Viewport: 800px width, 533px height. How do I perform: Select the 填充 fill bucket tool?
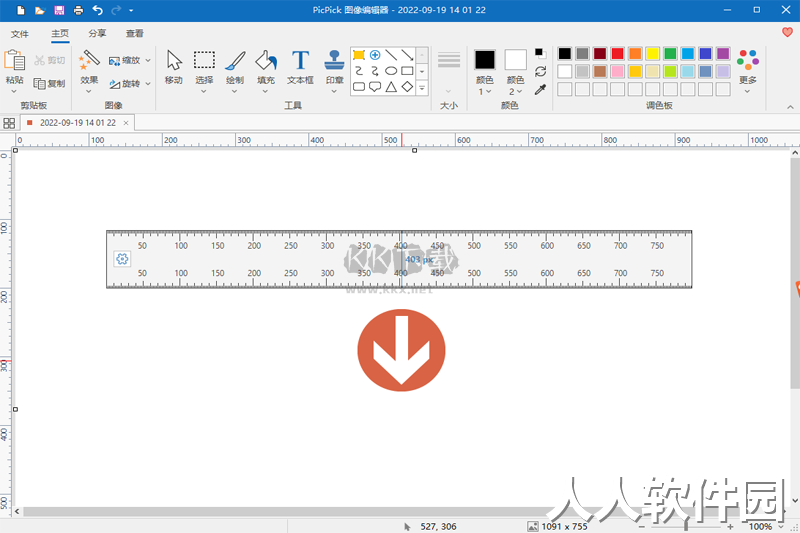[x=266, y=67]
